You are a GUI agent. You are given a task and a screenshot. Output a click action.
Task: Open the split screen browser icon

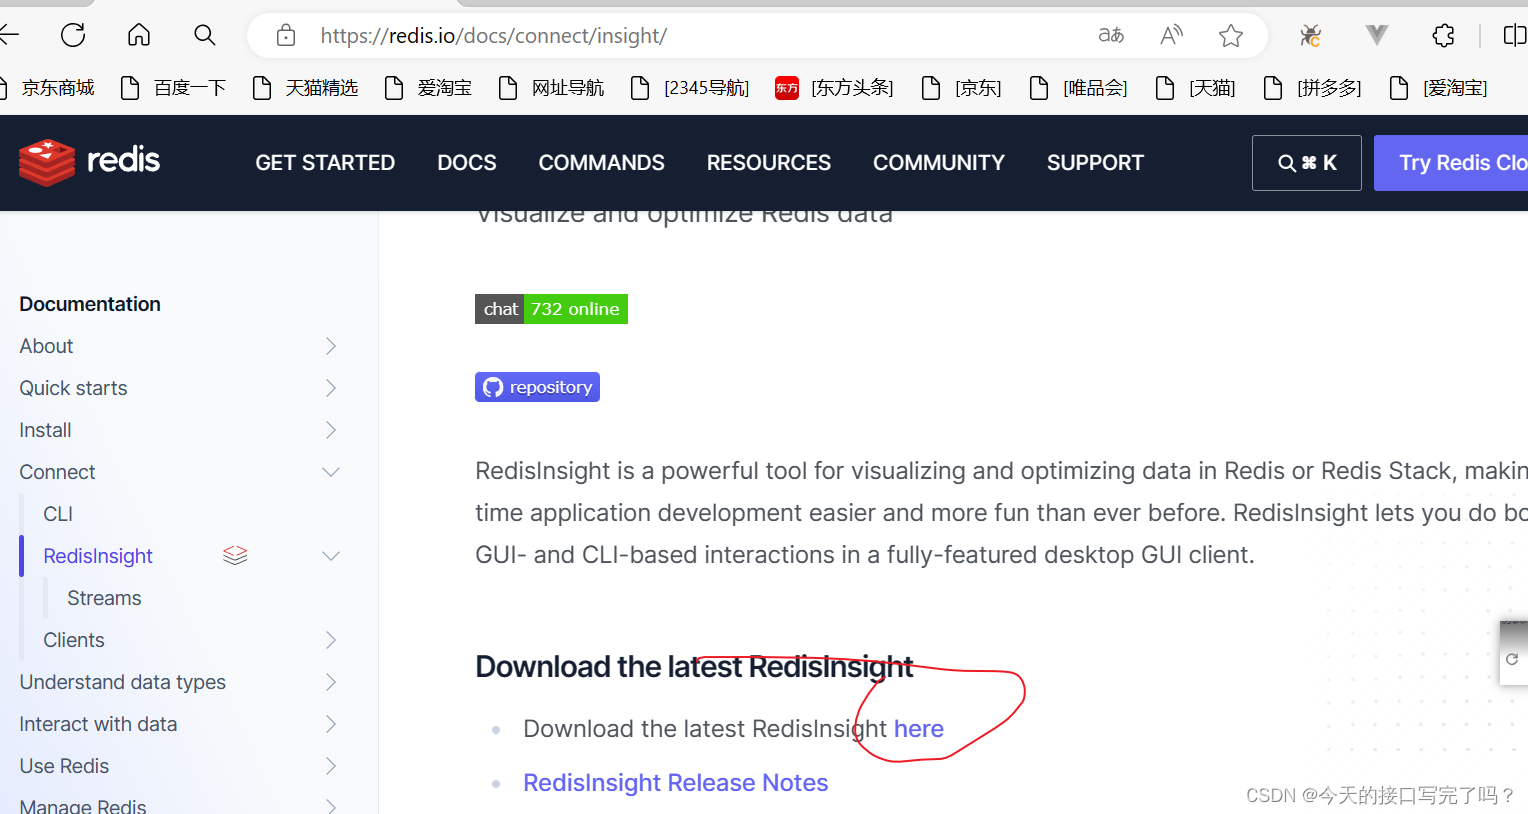click(x=1515, y=36)
